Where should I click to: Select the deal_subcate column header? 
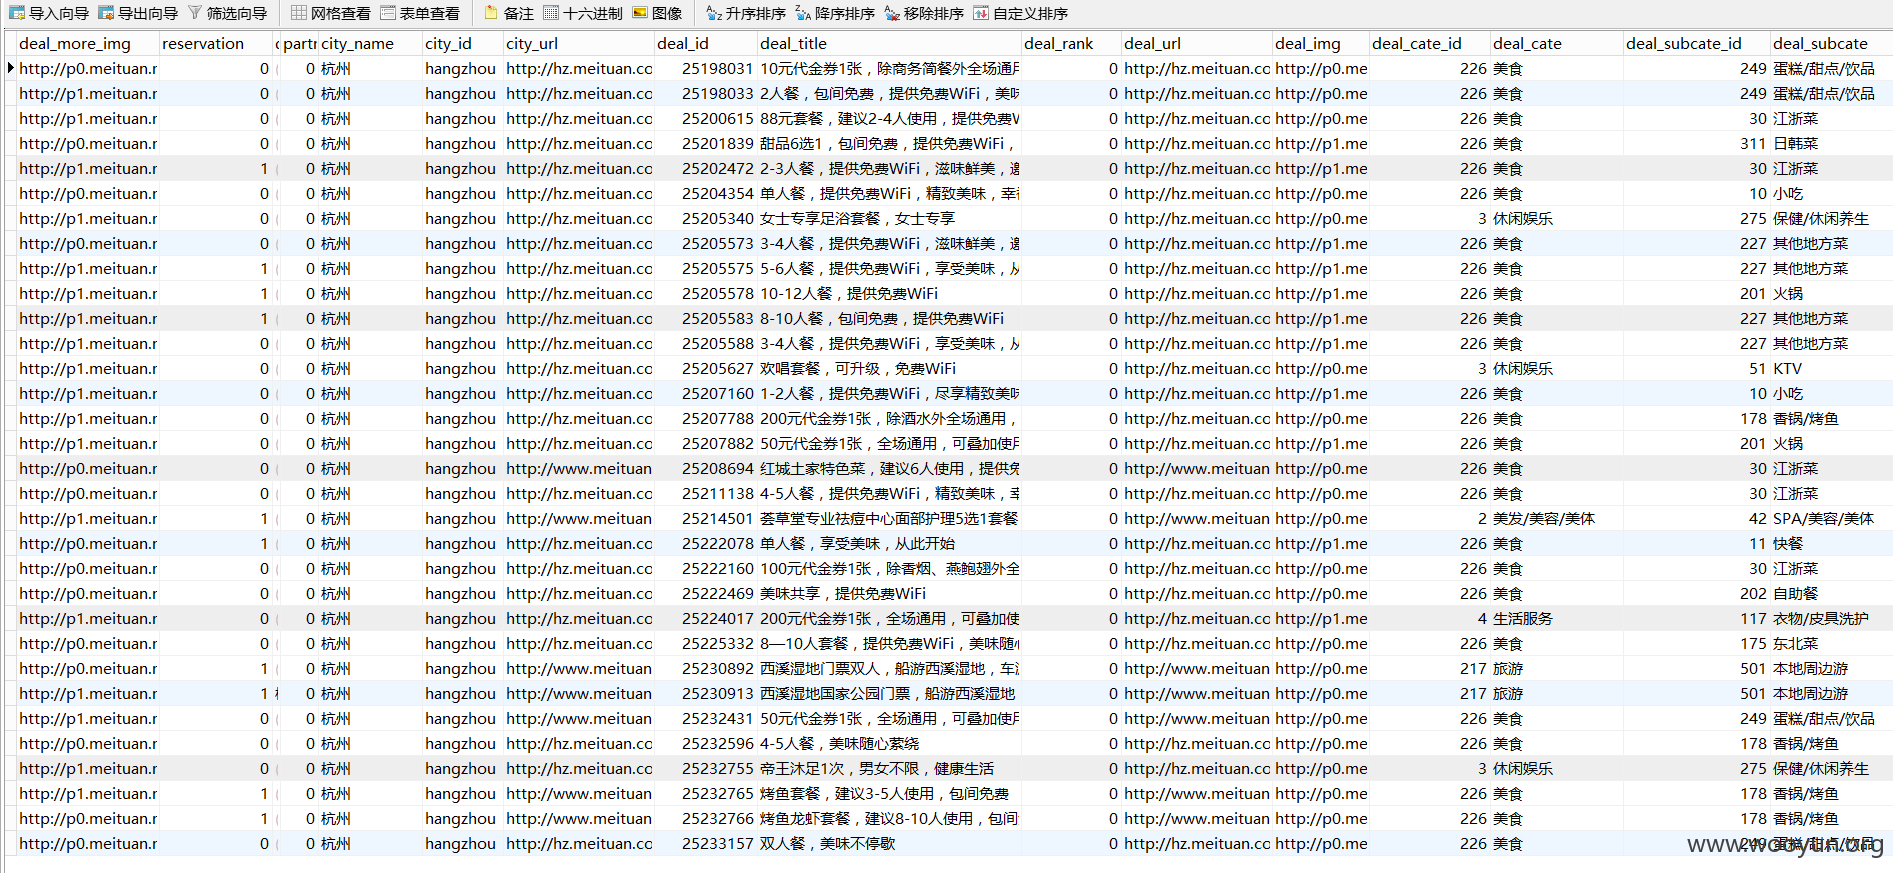(1831, 43)
